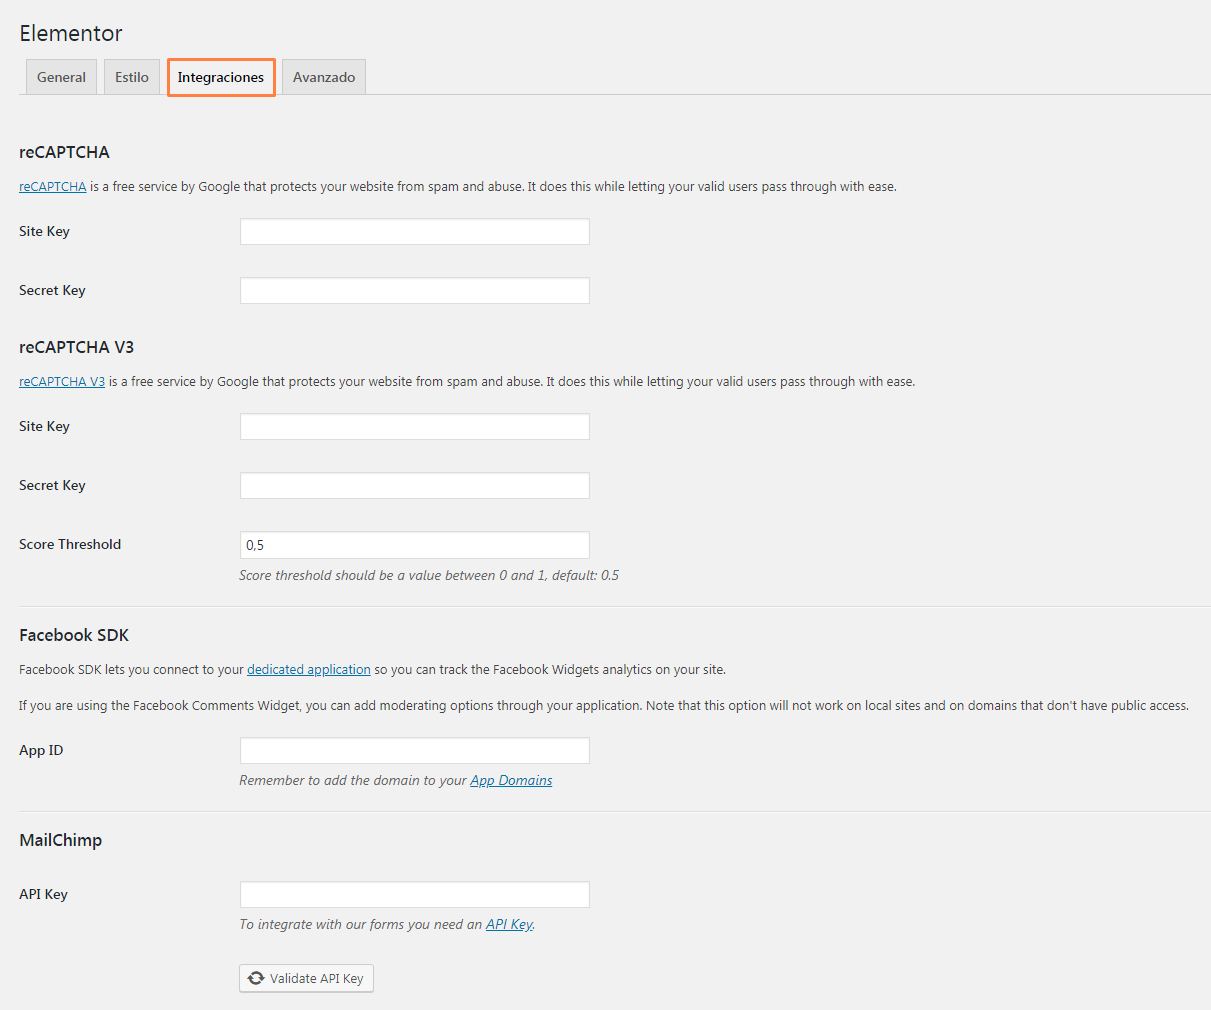Click the Elementor page title
The image size is (1211, 1010).
(71, 33)
